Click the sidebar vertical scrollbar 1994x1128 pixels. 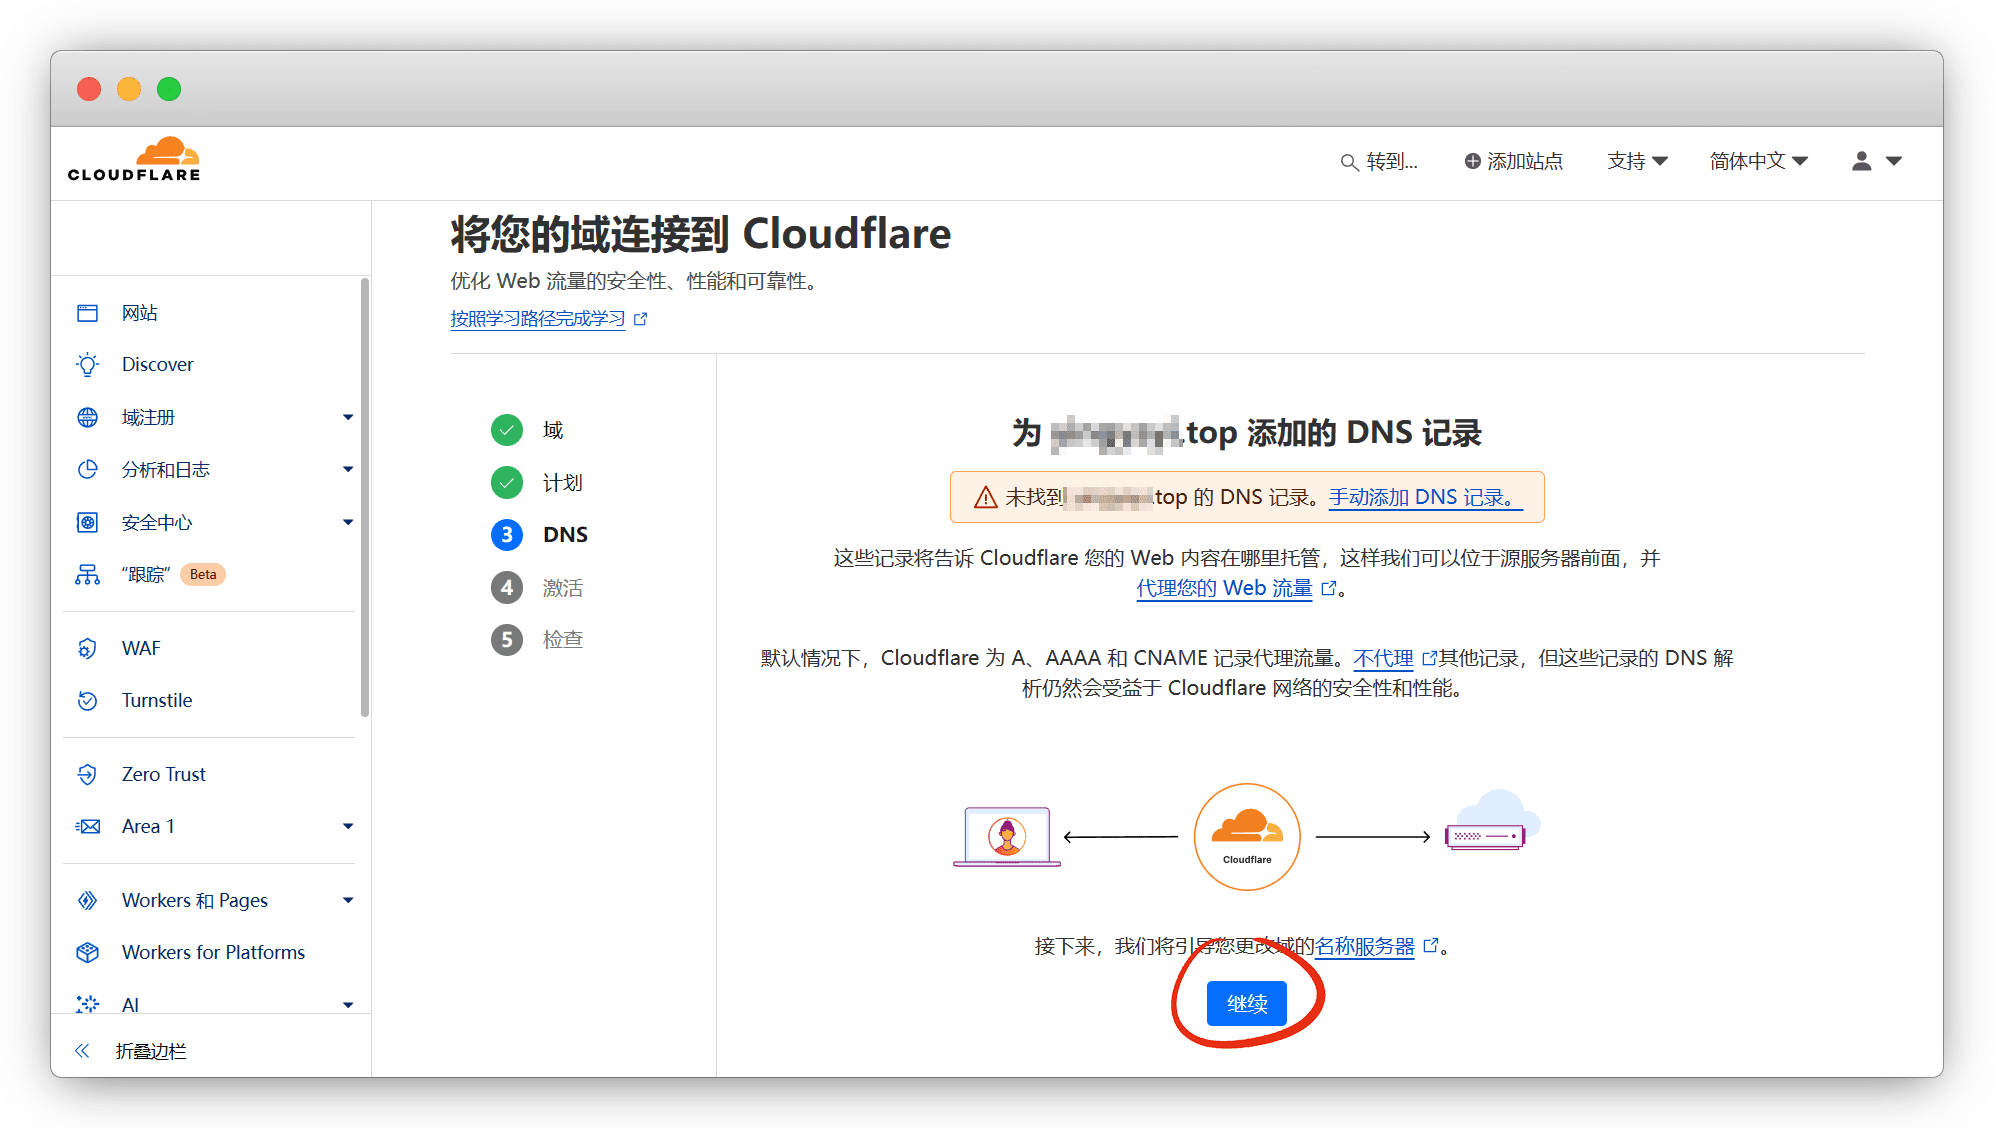tap(365, 497)
